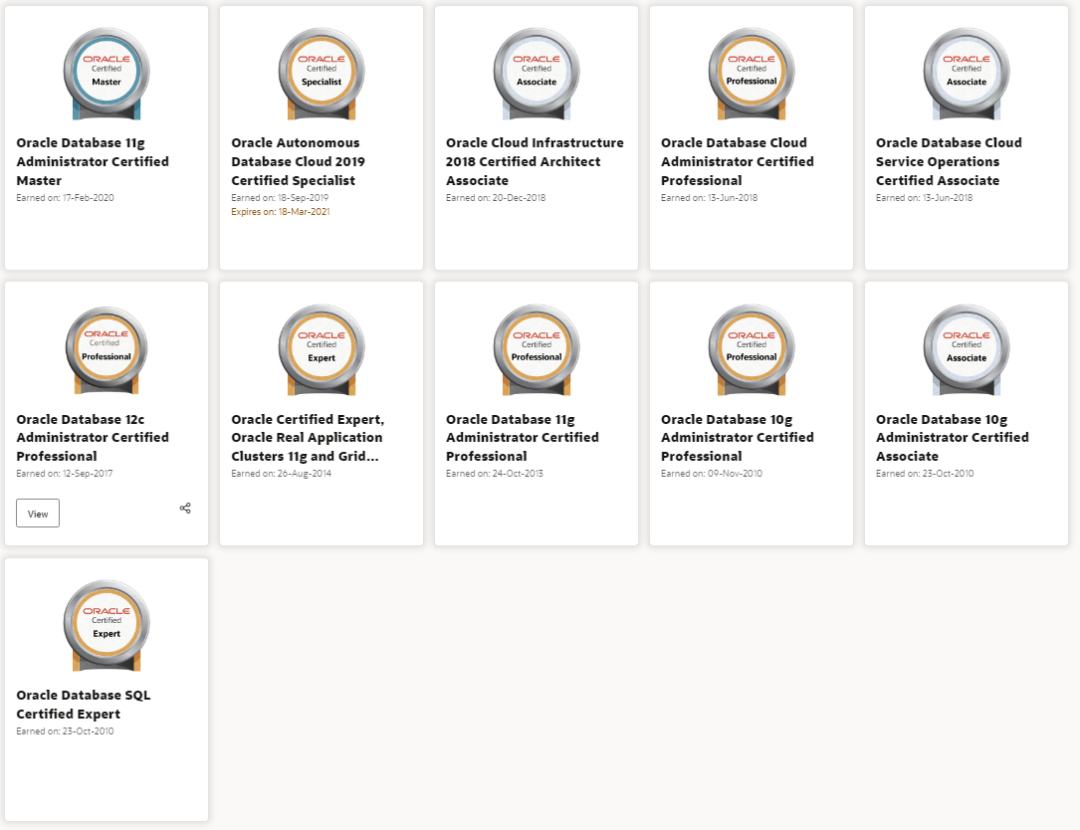The height and width of the screenshot is (830, 1080).
Task: Open Oracle Autonomous Database Cloud 2019 Certified Specialist title
Action: tap(298, 161)
